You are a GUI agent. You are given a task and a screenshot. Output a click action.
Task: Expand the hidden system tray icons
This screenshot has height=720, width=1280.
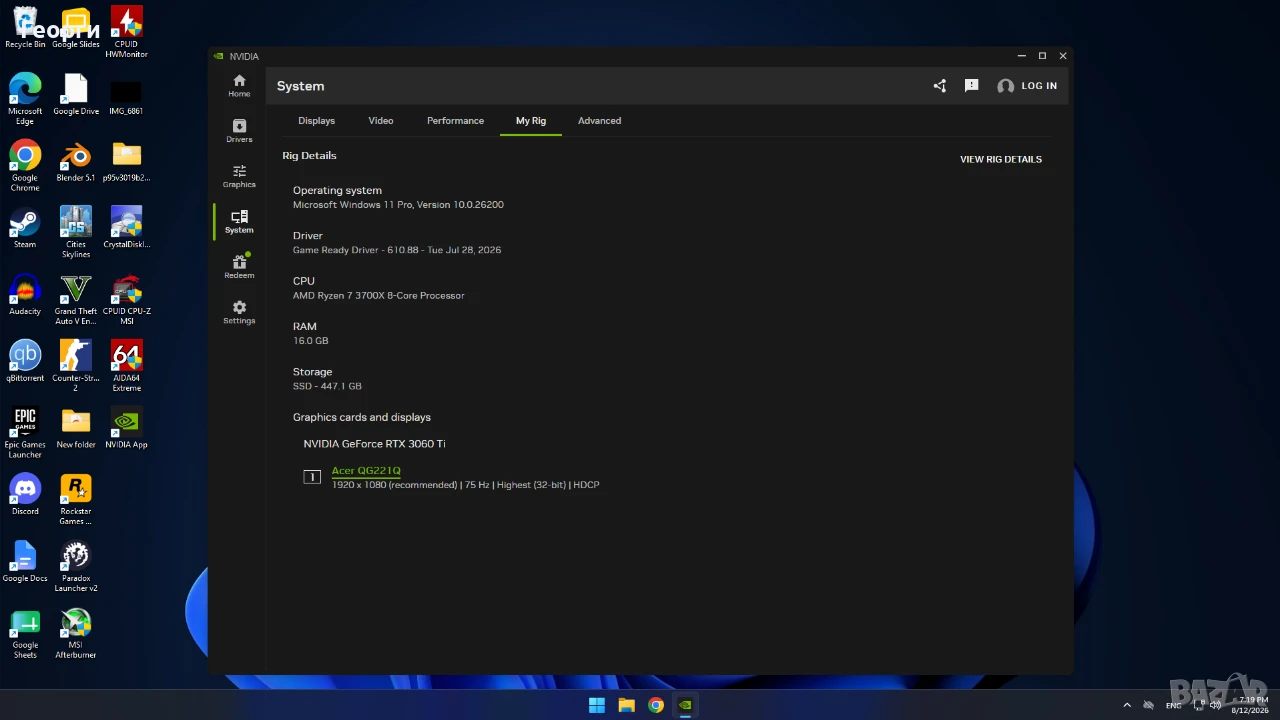1127,705
